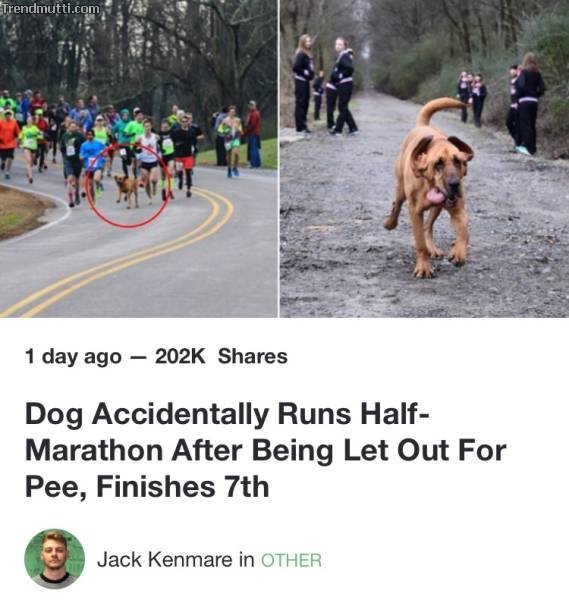Click the red-circled dog among runners

127,191
